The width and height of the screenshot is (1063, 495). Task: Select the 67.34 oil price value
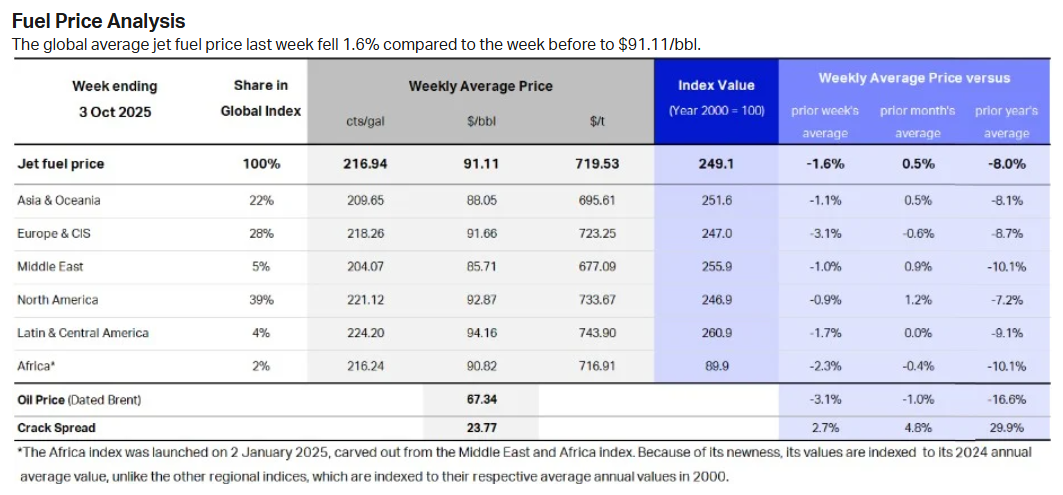click(481, 400)
